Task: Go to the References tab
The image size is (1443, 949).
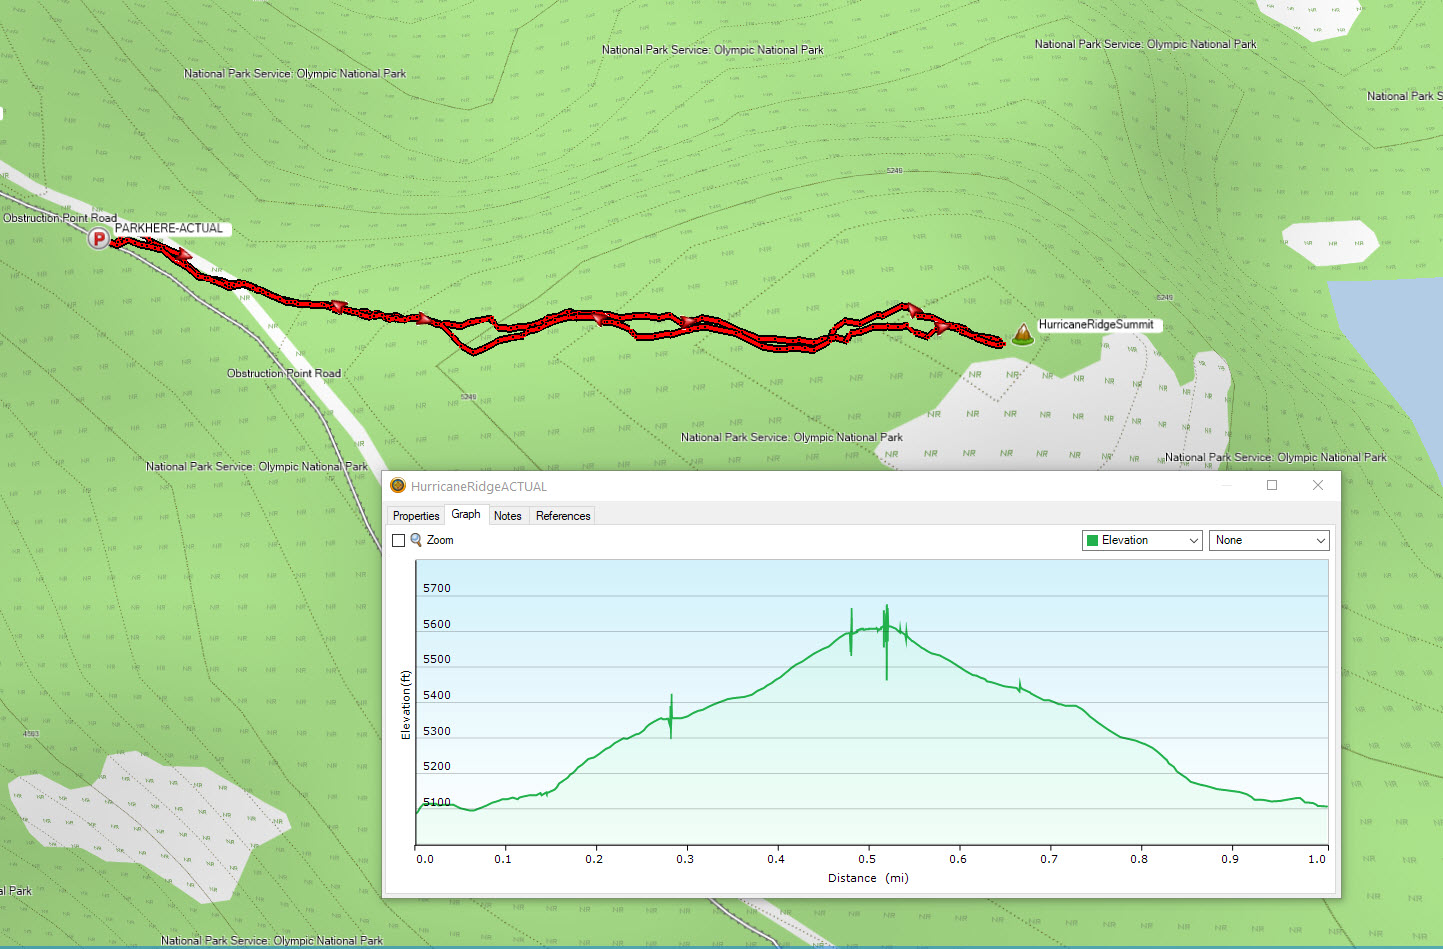Action: (563, 516)
